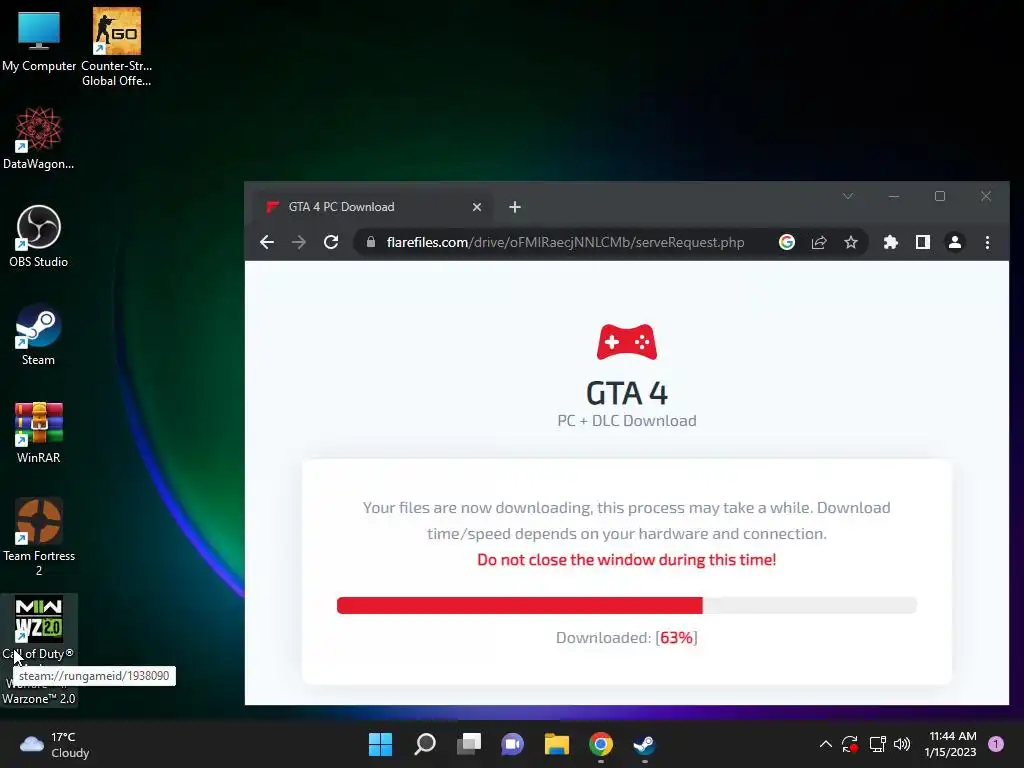Open Task View on taskbar
1024x768 pixels.
pos(468,744)
